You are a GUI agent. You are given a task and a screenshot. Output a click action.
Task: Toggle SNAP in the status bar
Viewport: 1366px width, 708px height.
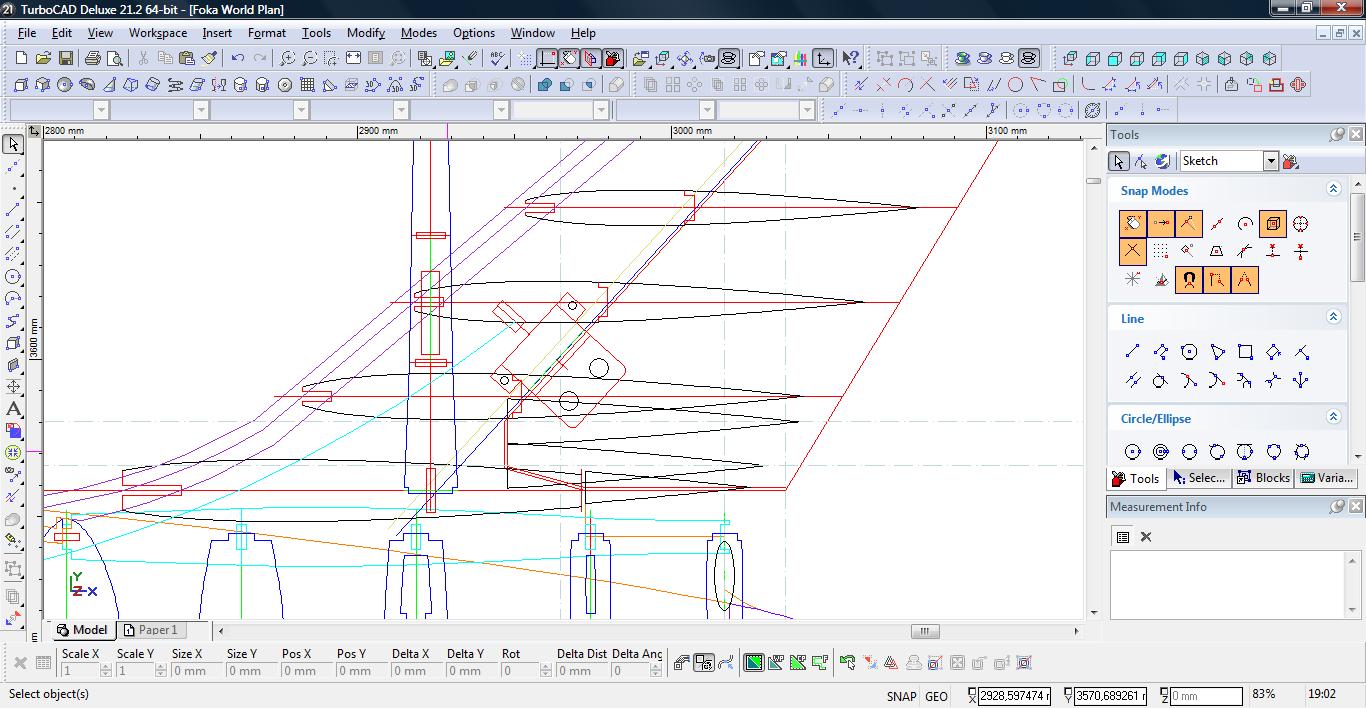900,696
